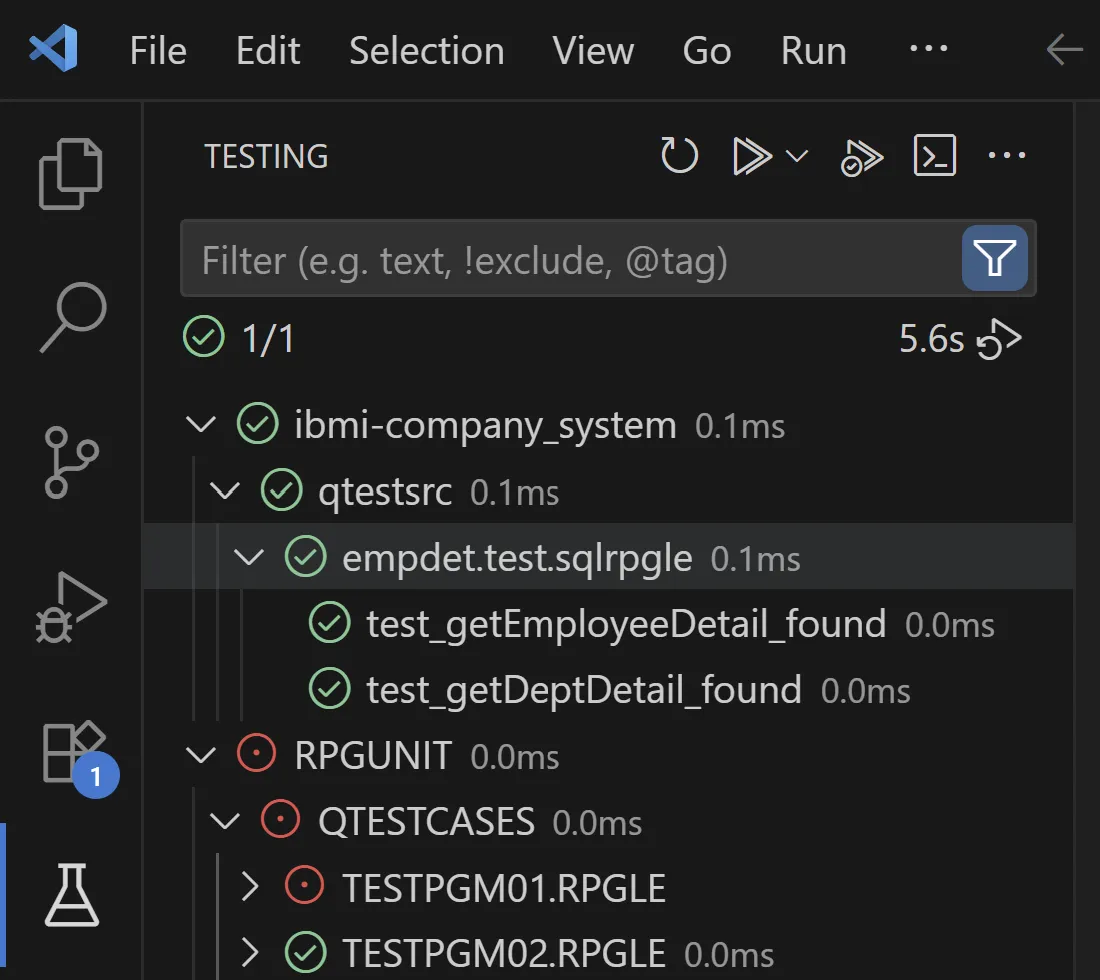Select the Testing beaker icon
This screenshot has width=1100, height=980.
coord(72,895)
